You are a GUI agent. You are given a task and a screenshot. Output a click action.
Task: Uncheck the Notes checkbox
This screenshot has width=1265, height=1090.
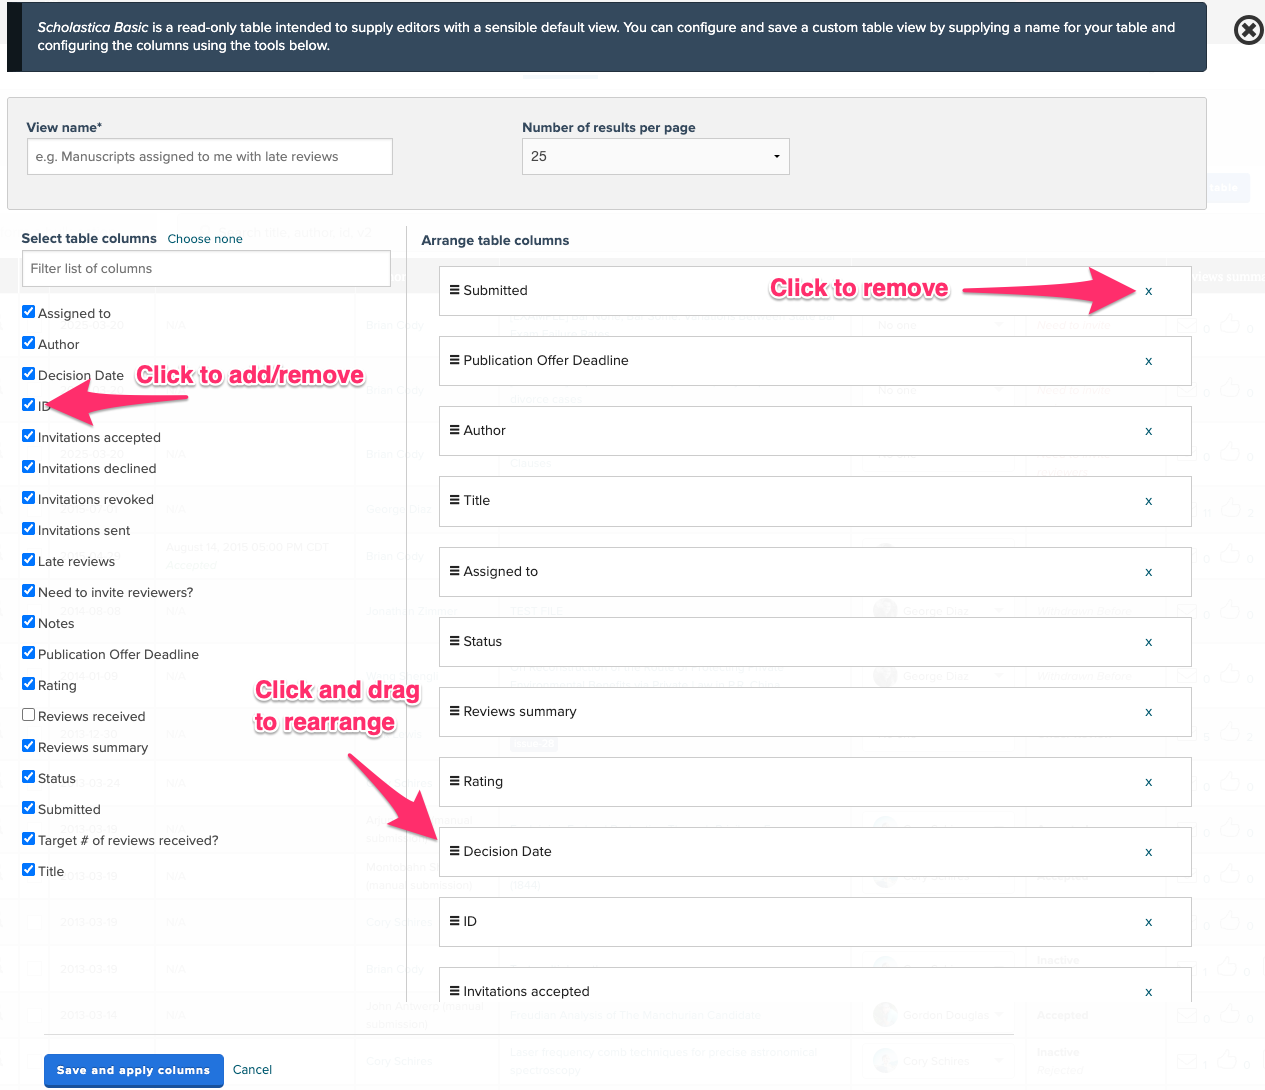[x=29, y=622]
